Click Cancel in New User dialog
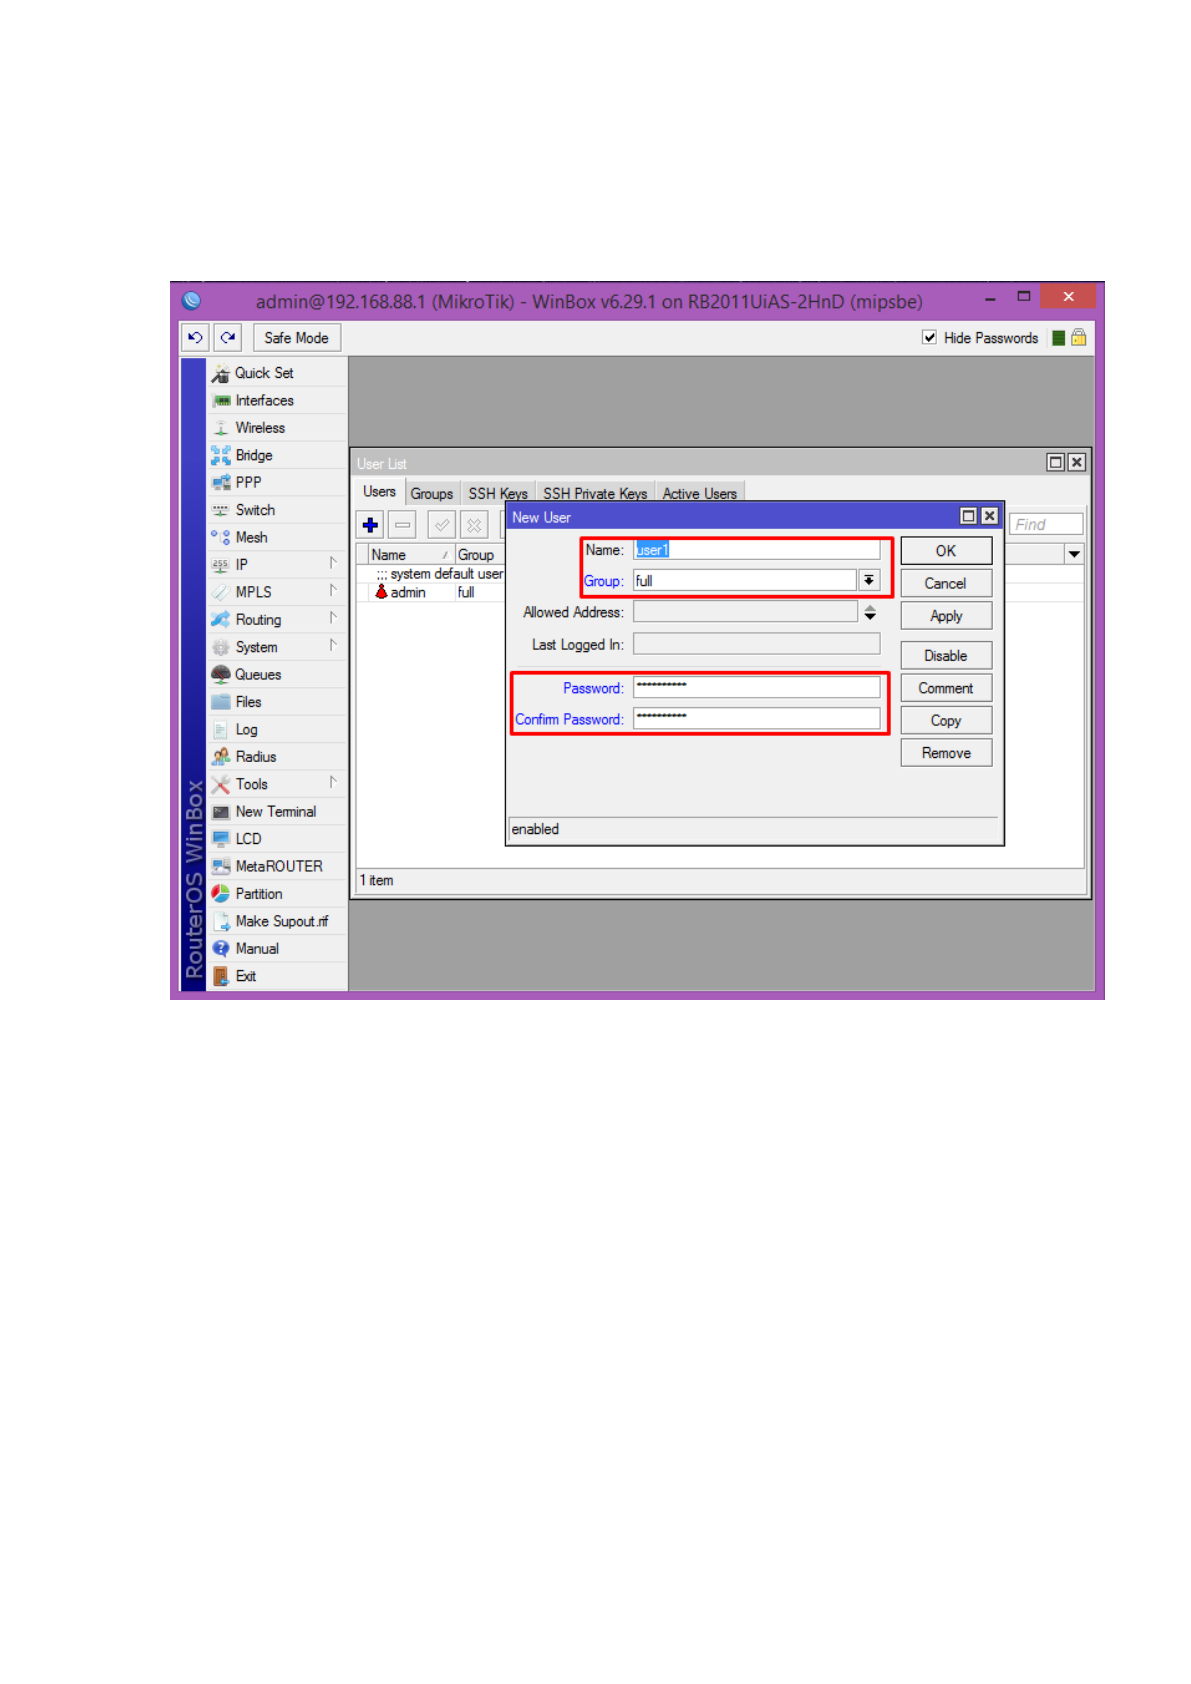 946,583
